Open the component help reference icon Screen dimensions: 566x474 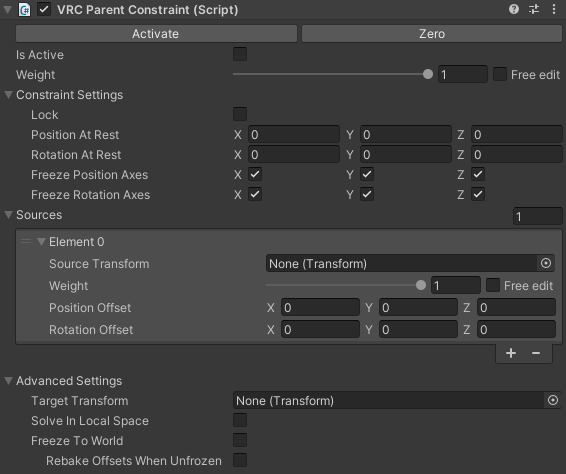pyautogui.click(x=514, y=9)
